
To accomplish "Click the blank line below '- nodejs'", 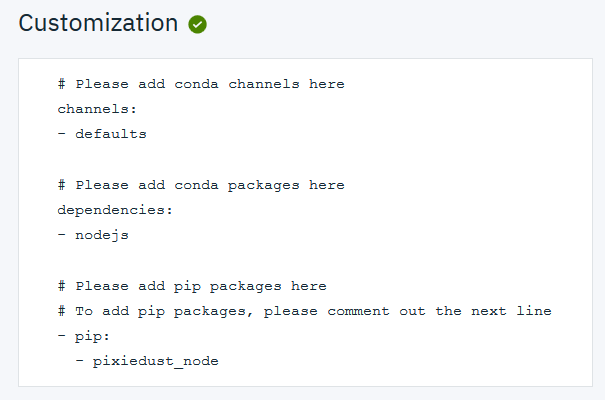I will coord(200,260).
